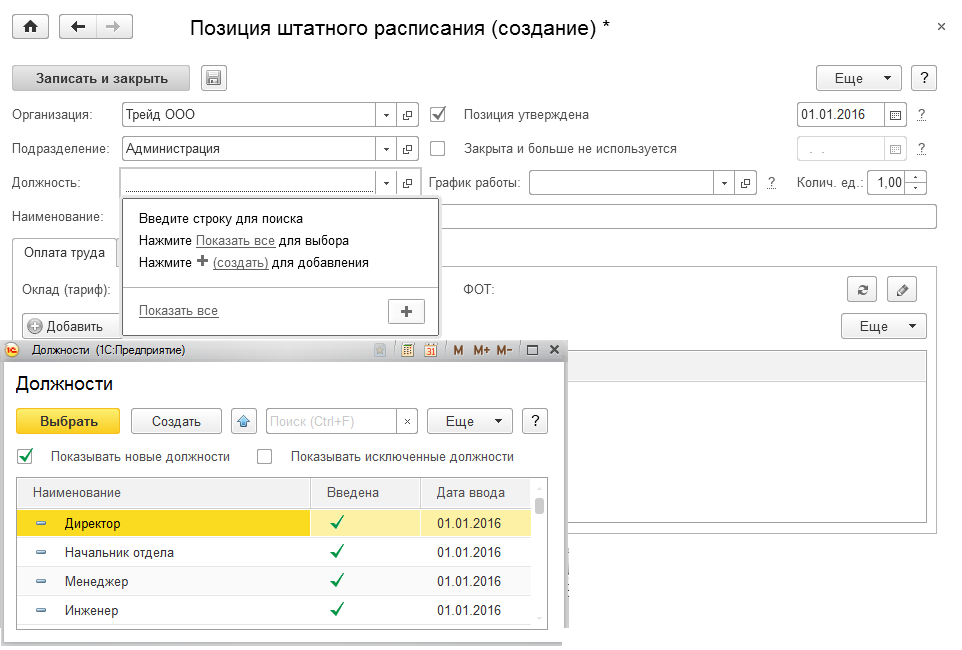Click the Показать все link at popup bottom
The height and width of the screenshot is (650, 962).
click(x=178, y=311)
